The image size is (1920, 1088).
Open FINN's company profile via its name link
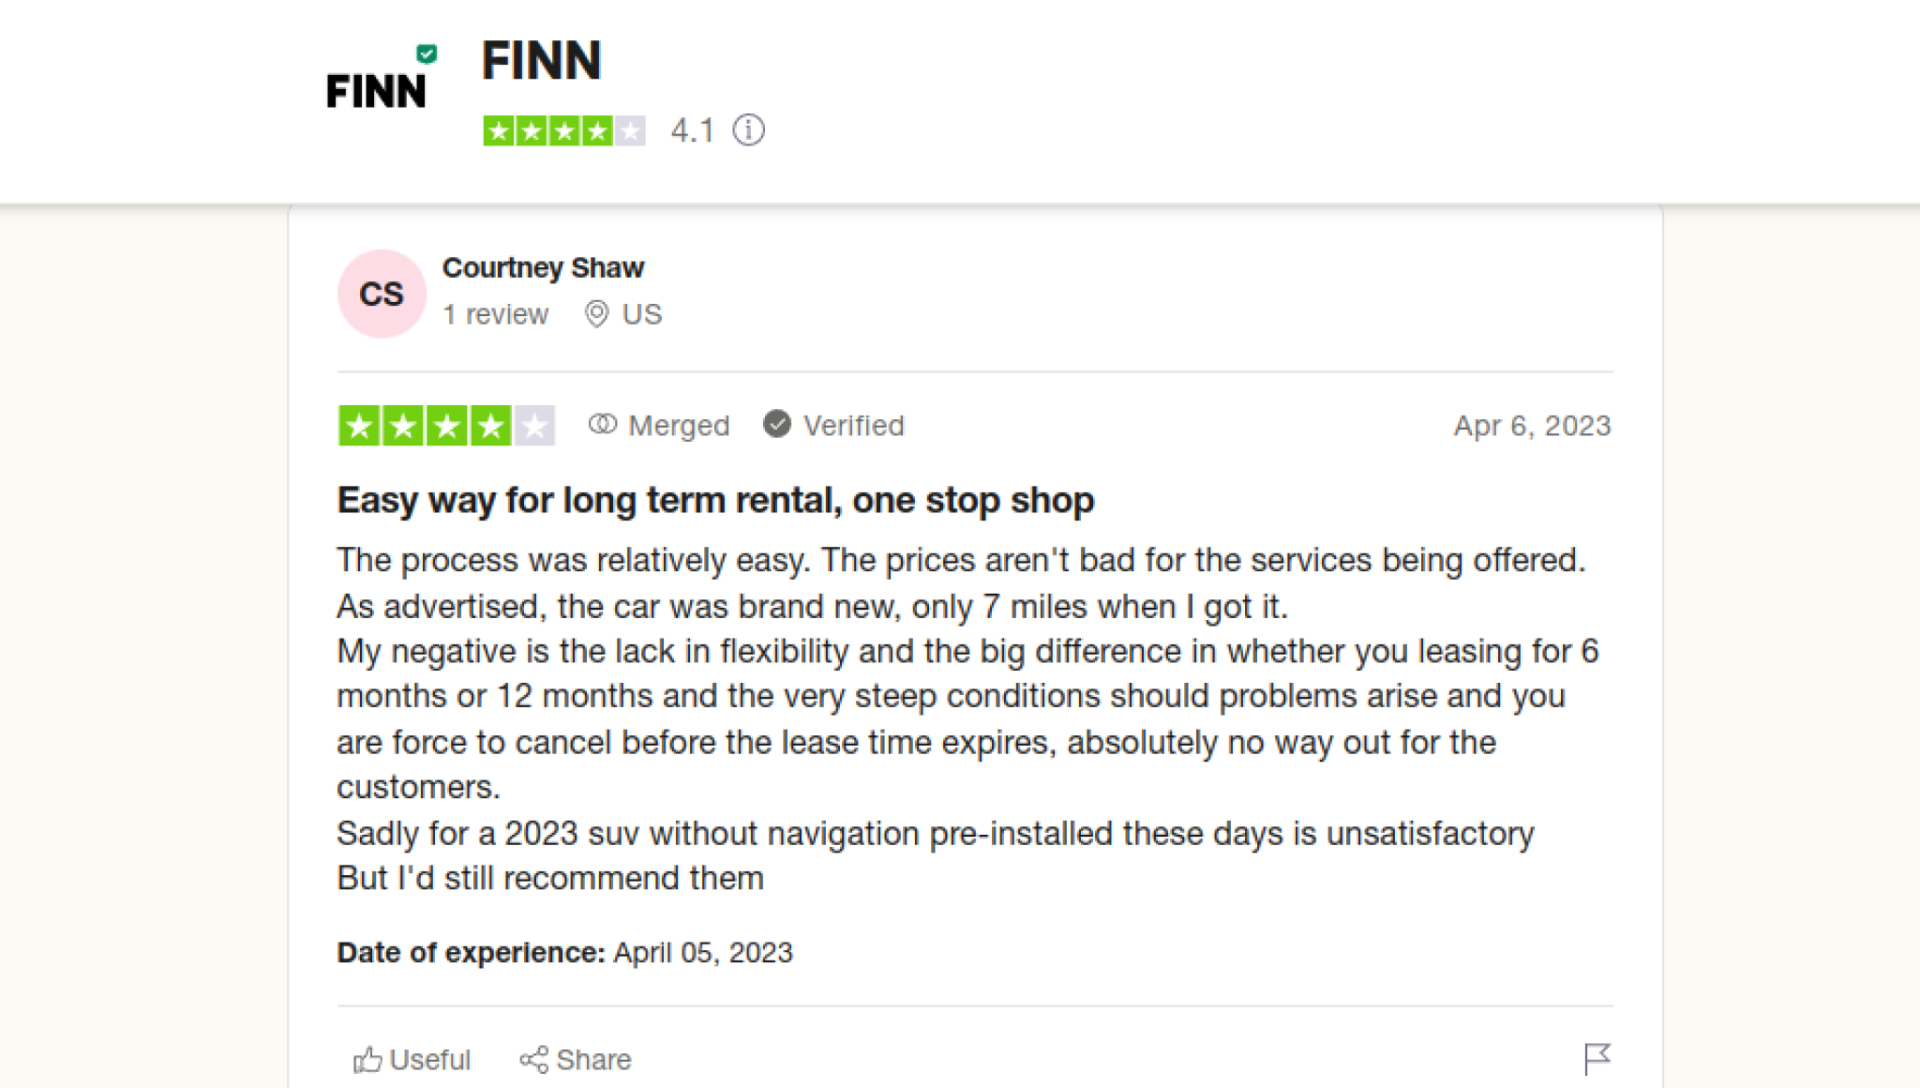pos(541,60)
